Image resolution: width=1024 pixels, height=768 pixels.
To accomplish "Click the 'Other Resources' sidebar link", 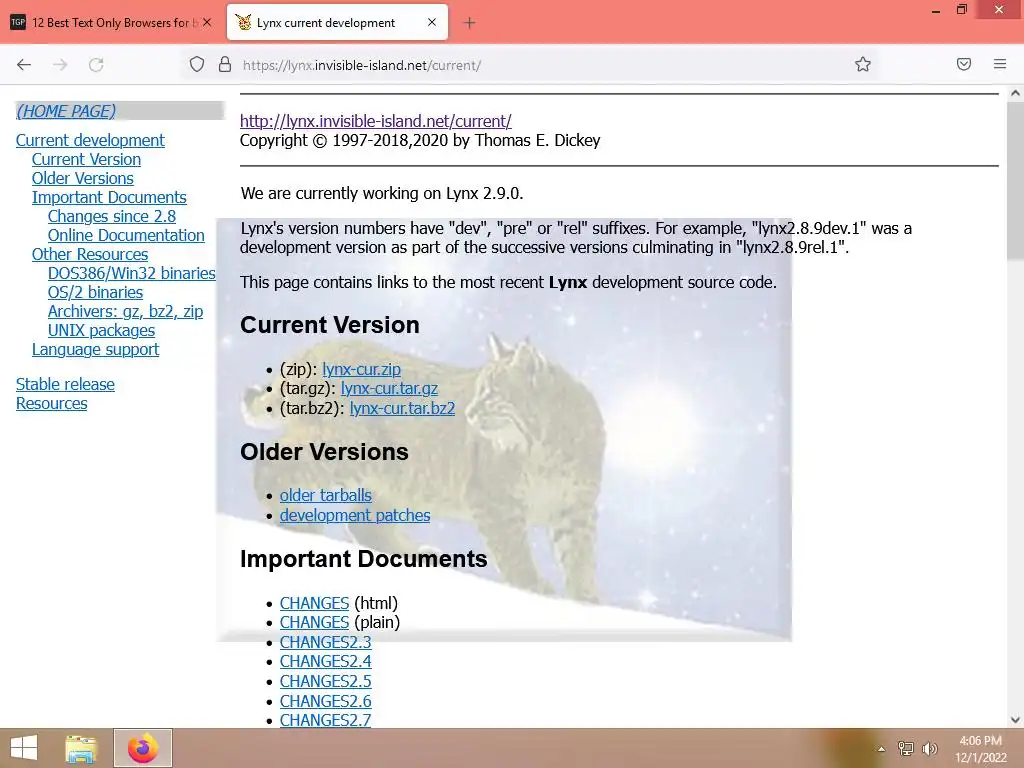I will (x=89, y=254).
